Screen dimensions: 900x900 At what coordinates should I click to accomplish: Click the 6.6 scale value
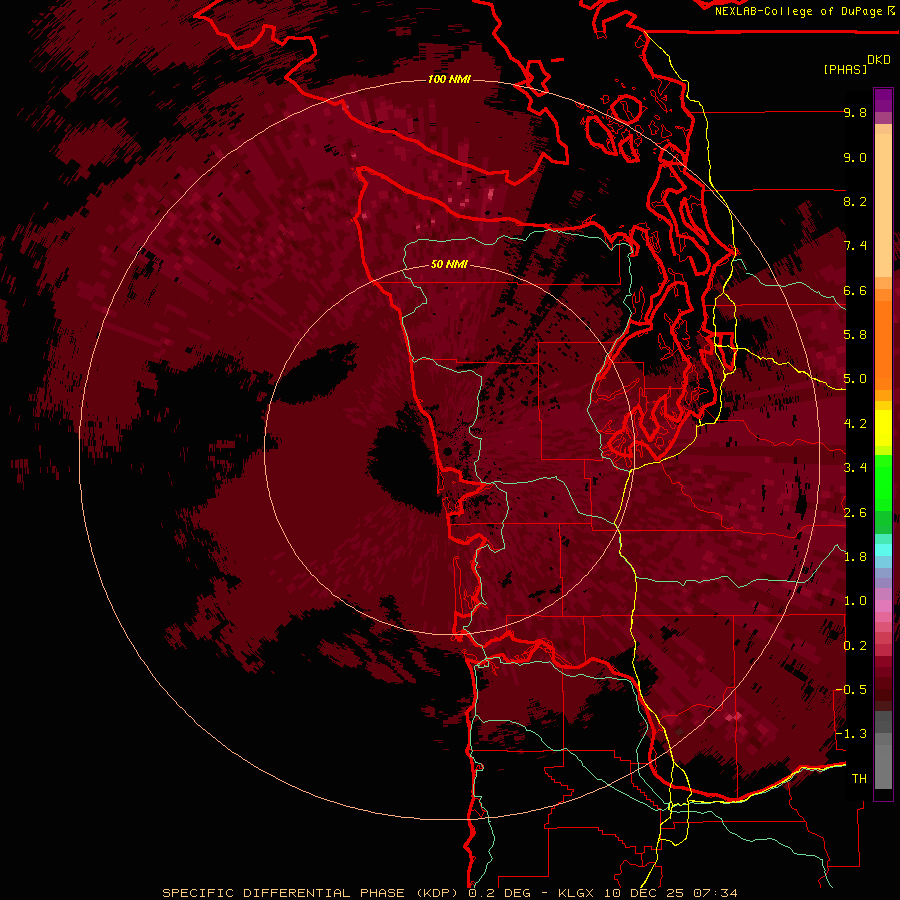click(x=855, y=290)
